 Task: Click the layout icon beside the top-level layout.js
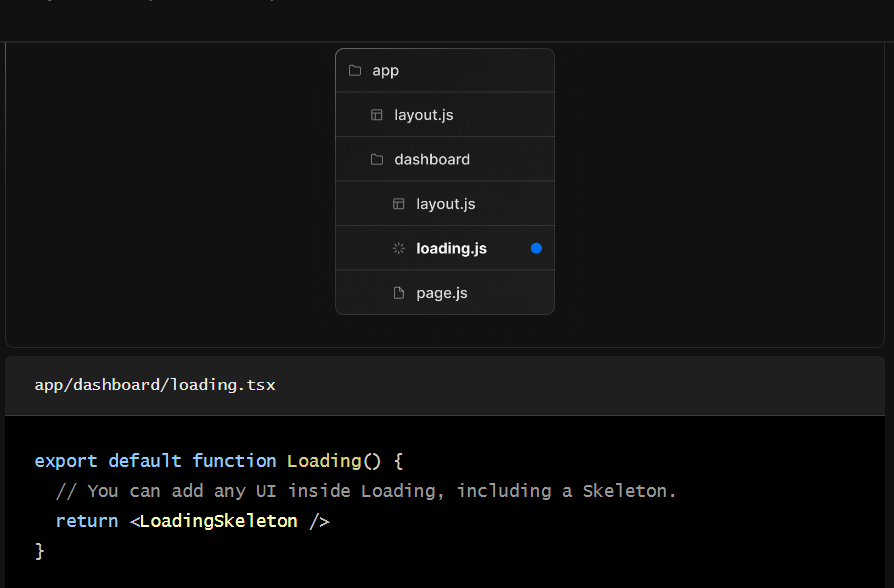376,115
